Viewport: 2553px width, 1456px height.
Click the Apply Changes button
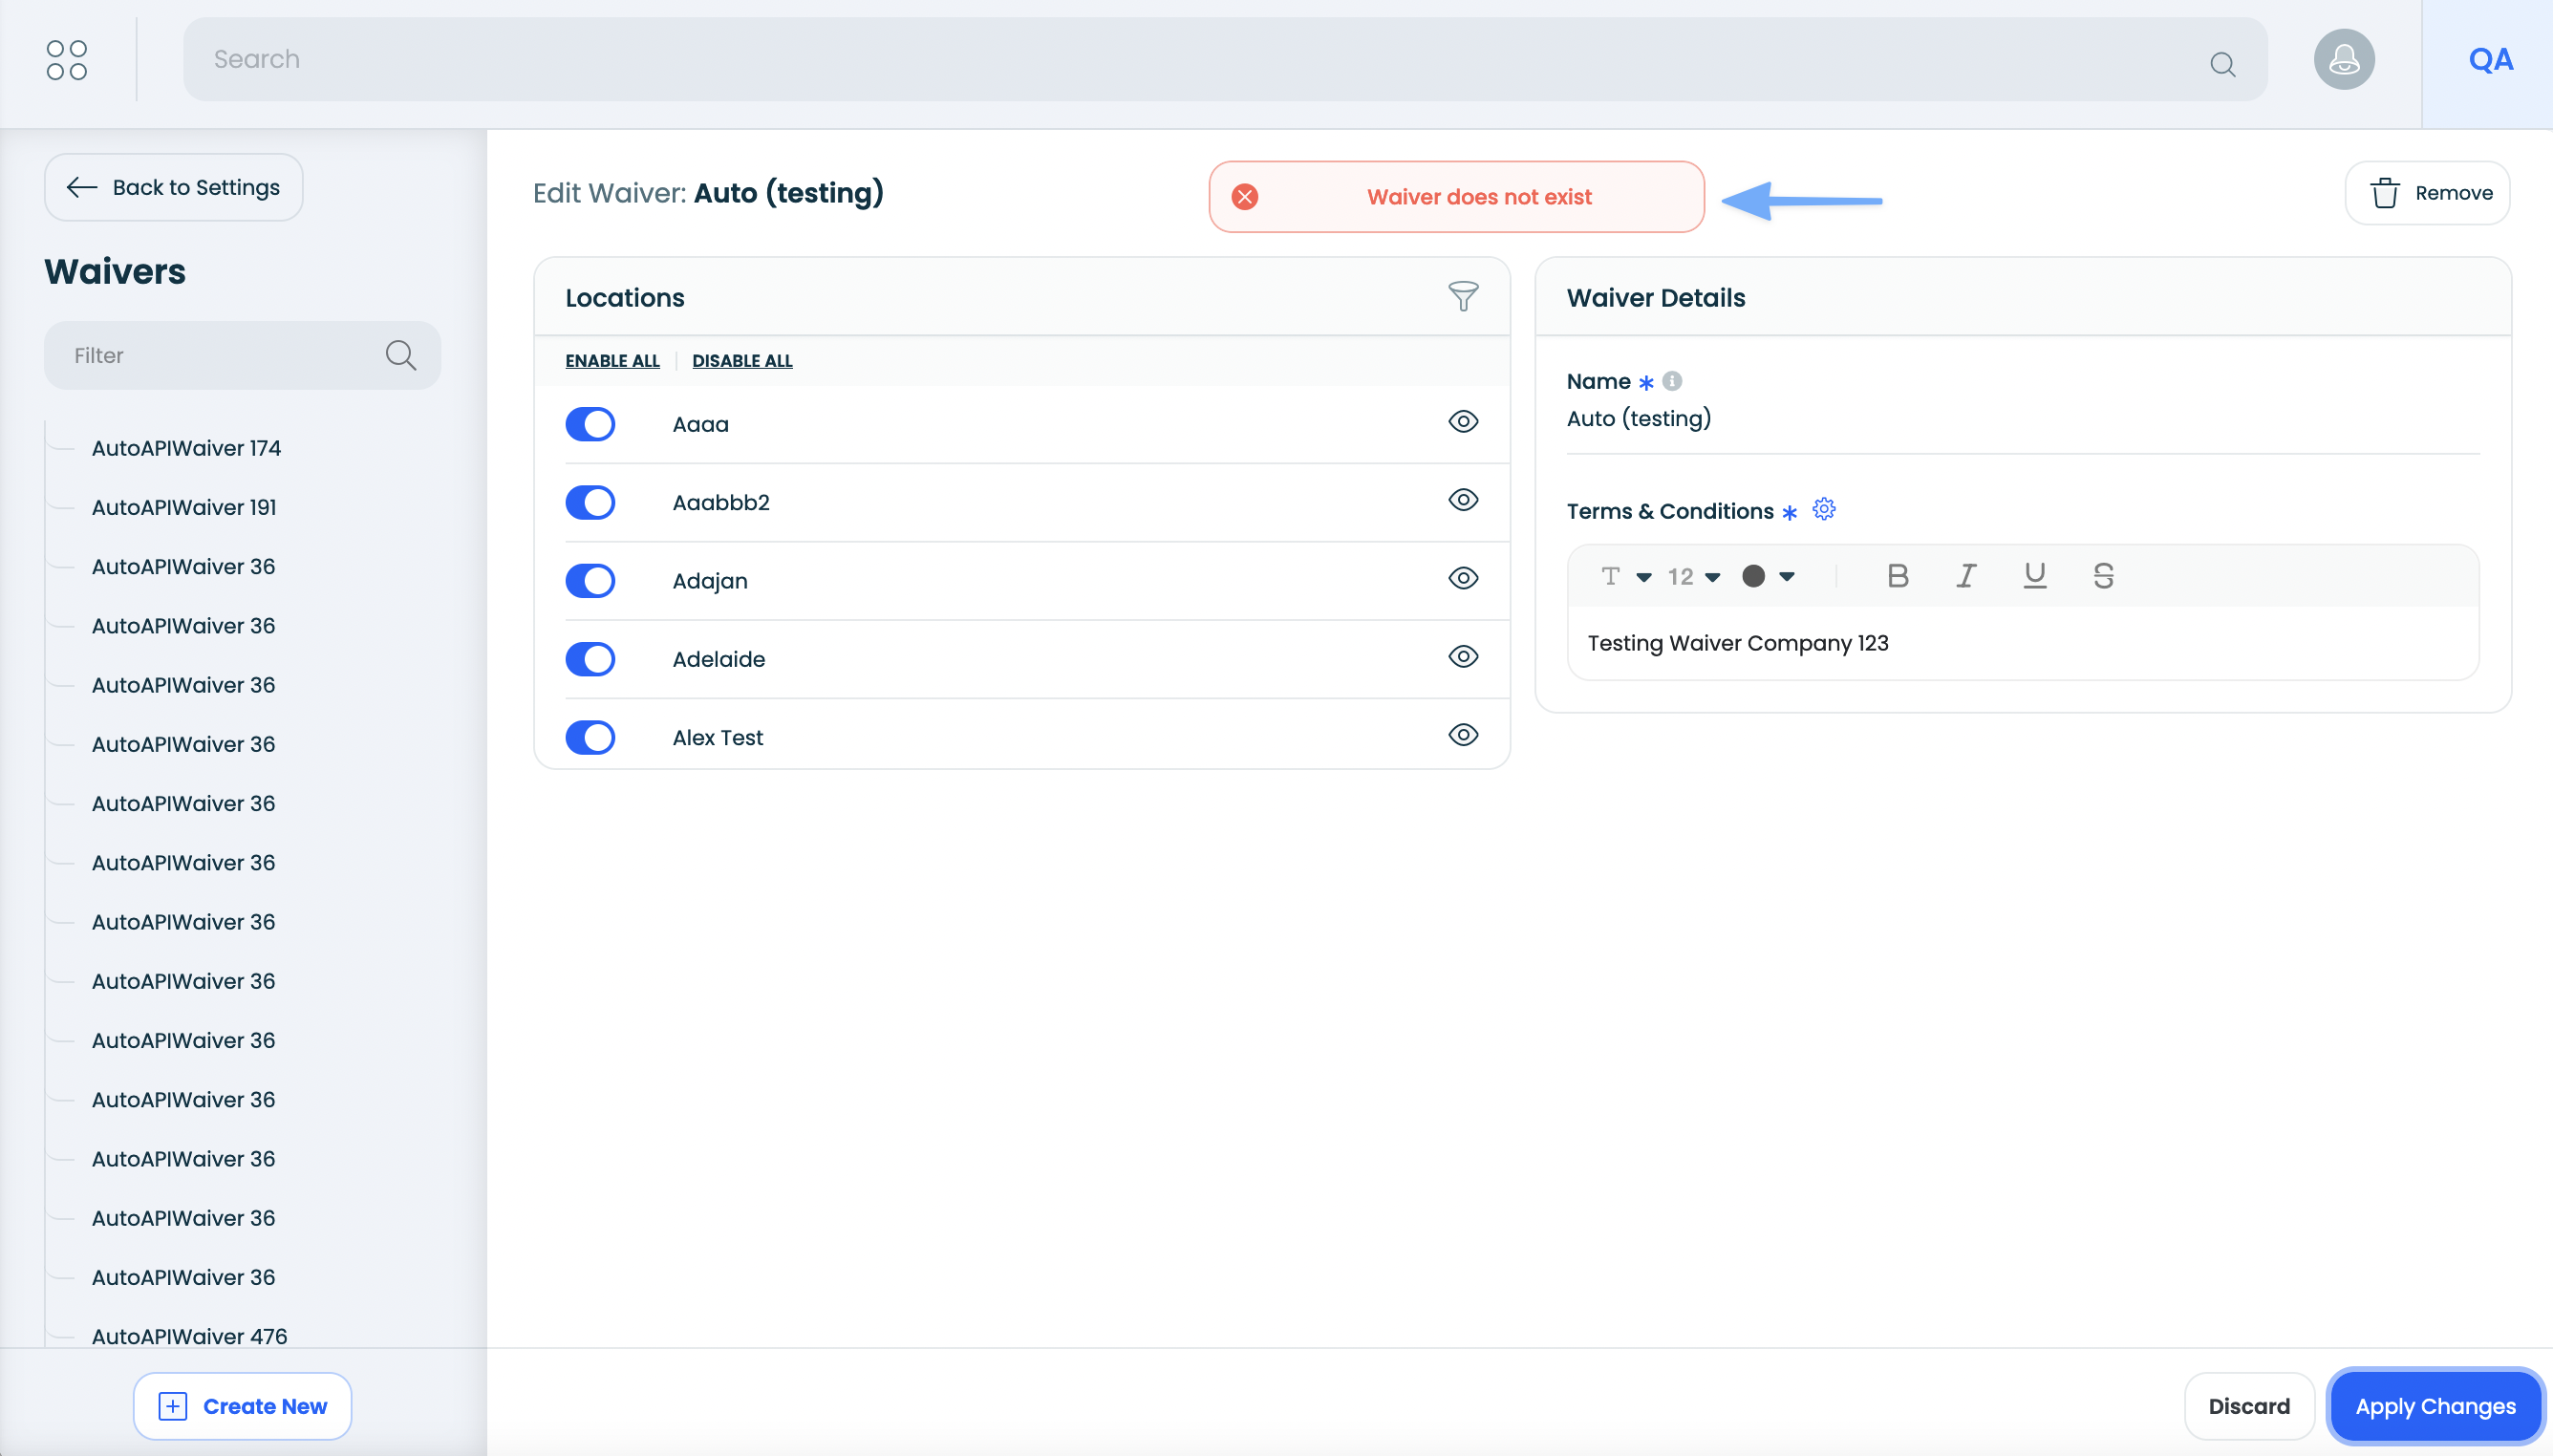(x=2435, y=1406)
